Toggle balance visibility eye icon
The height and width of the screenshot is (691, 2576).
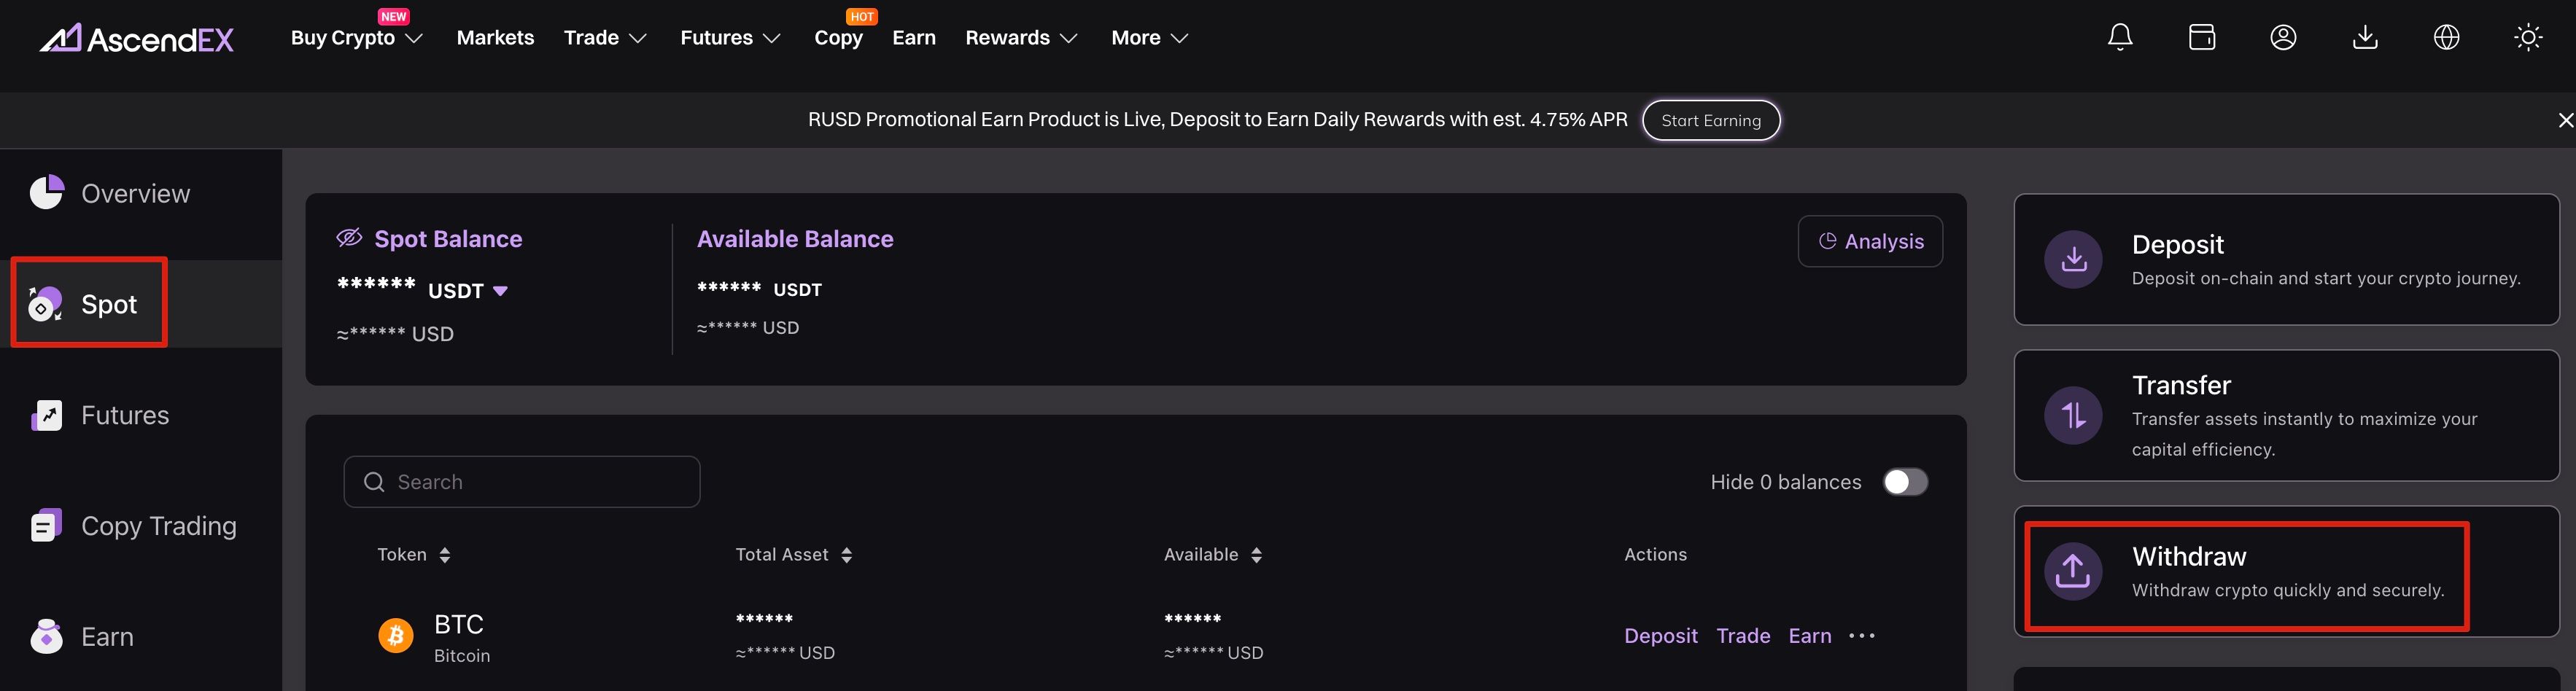[x=349, y=238]
